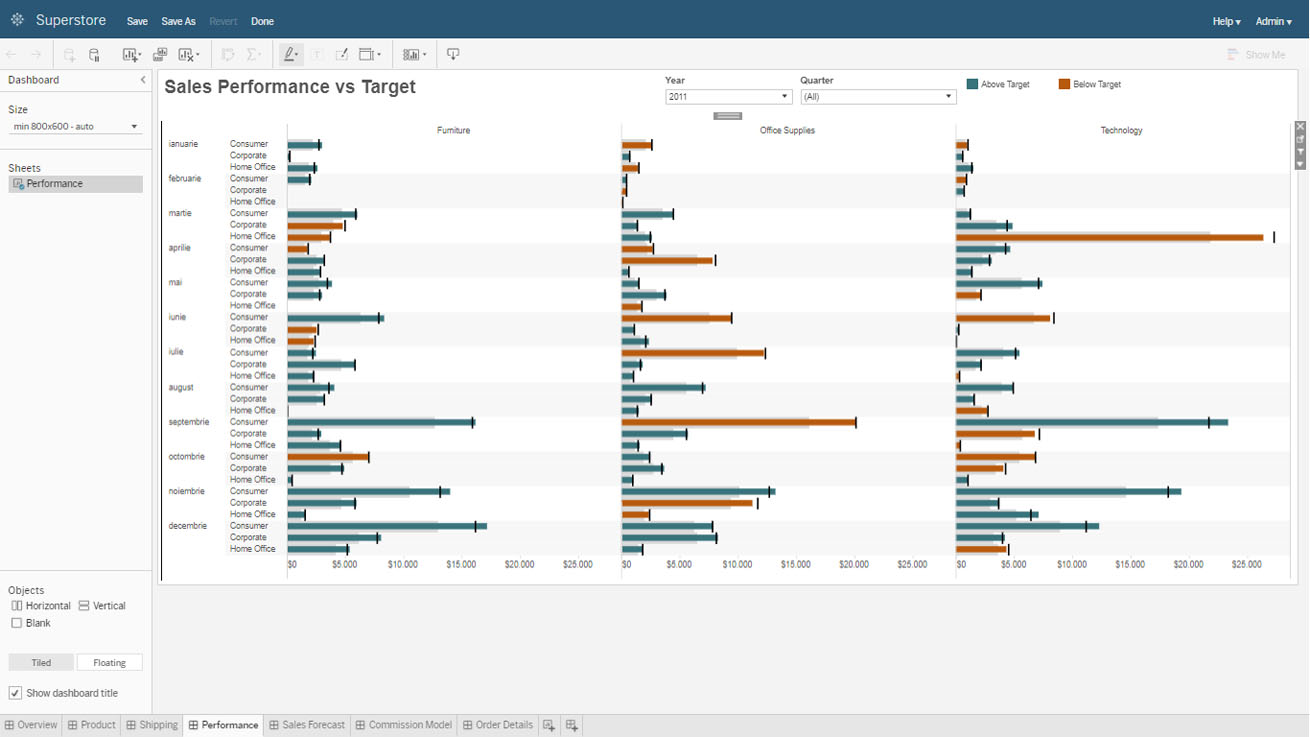Switch to Floating layout mode
The height and width of the screenshot is (737, 1310).
(x=110, y=662)
